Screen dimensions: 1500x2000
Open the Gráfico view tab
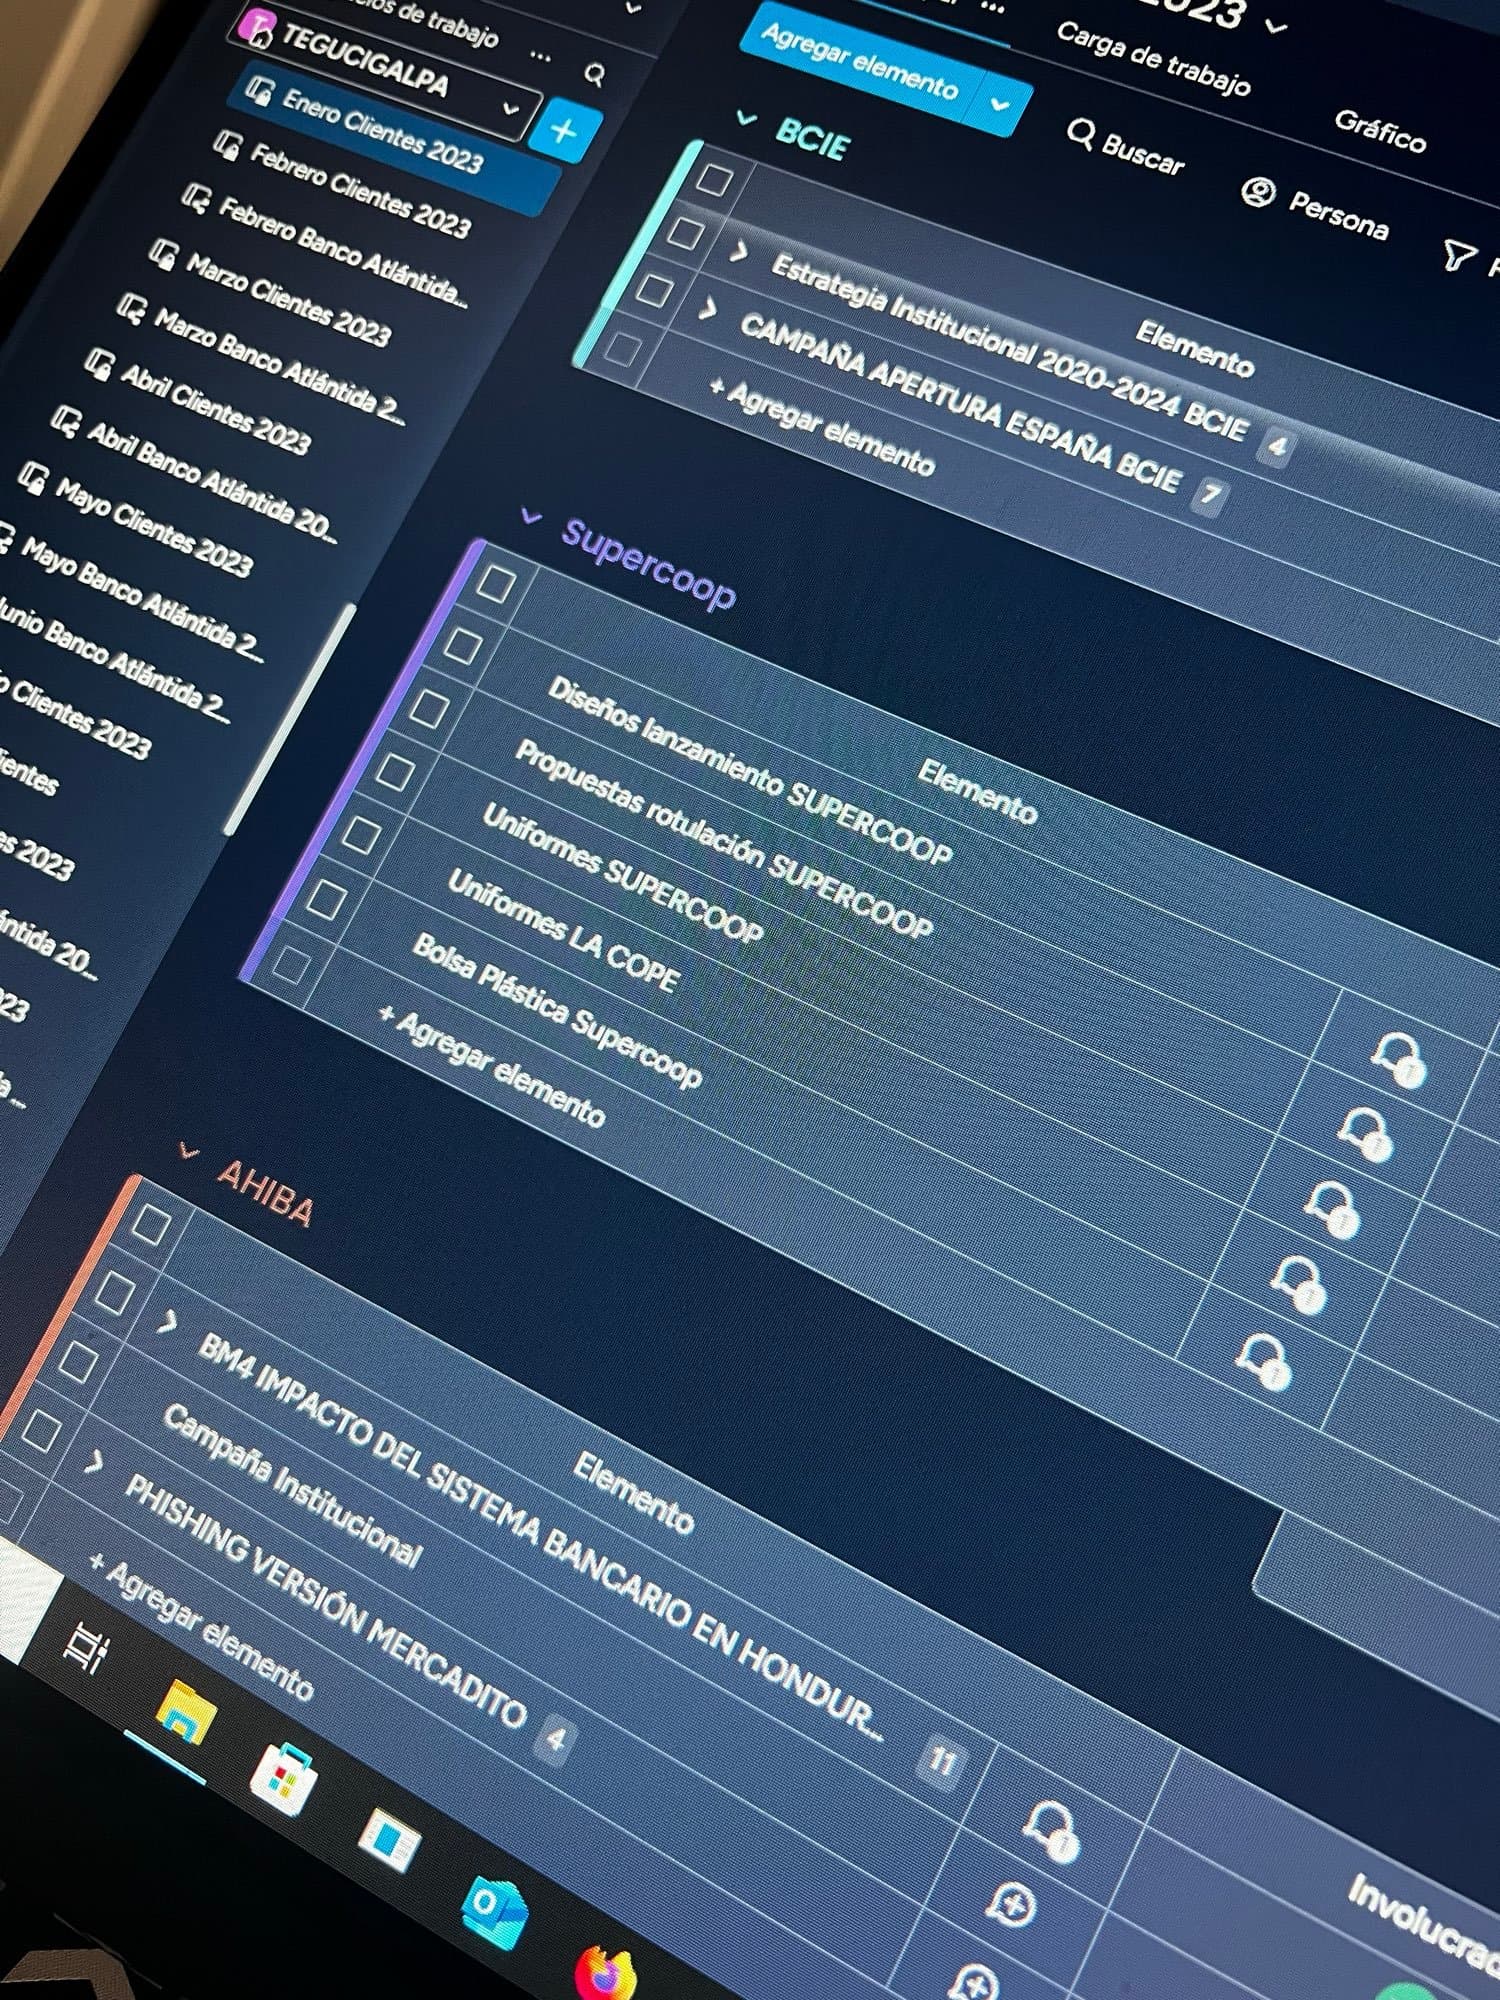point(1380,131)
